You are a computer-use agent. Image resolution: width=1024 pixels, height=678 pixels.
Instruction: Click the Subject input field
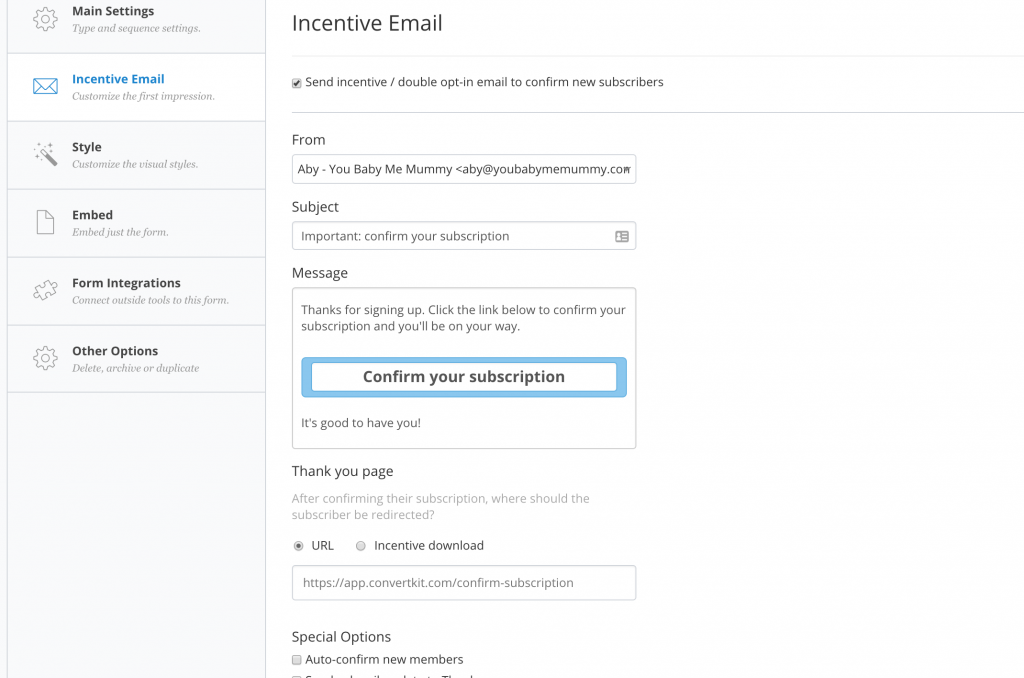[464, 236]
